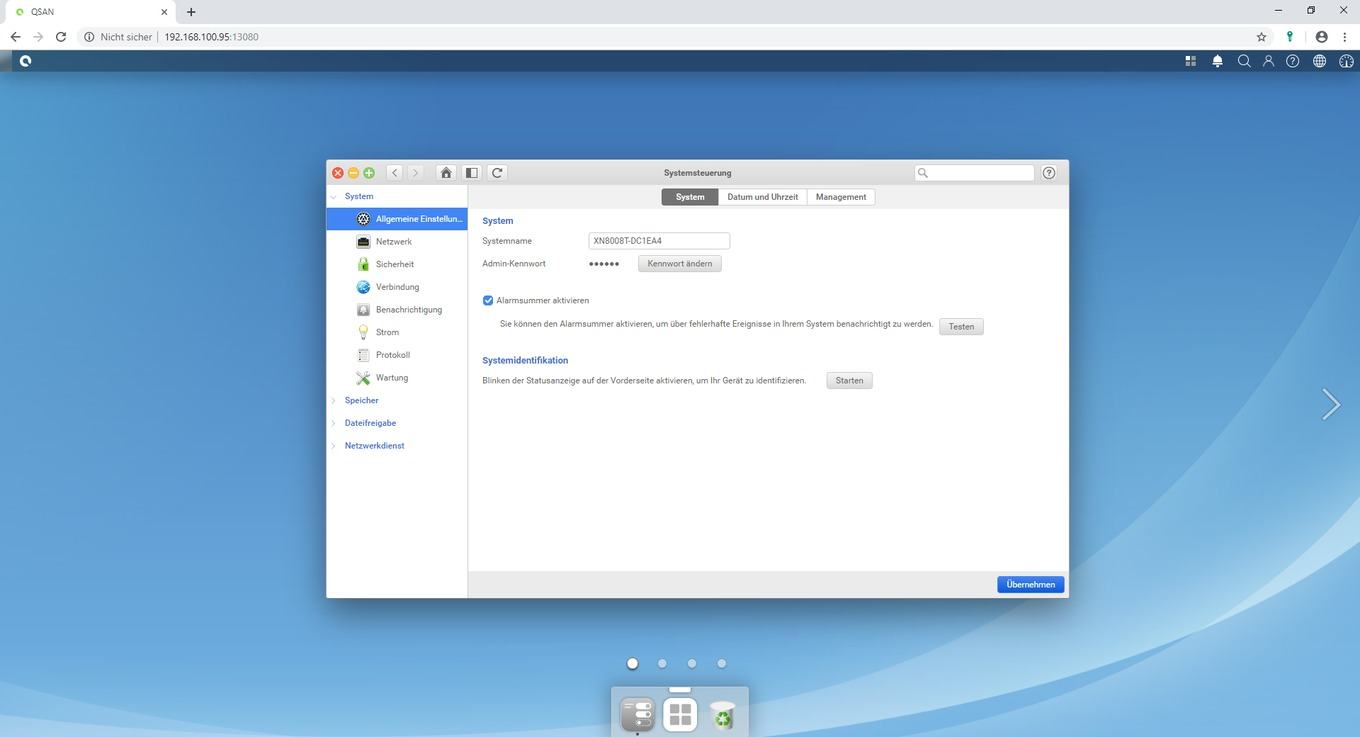Open the search magnifier in top bar

click(x=1244, y=61)
